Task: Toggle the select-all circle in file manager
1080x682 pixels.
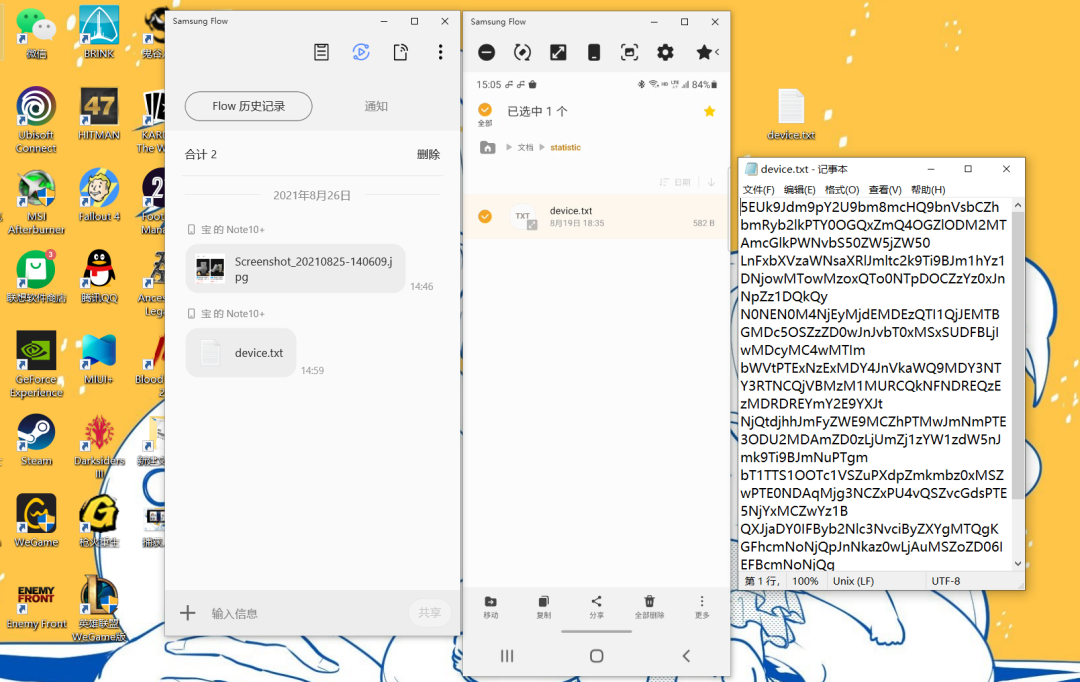Action: coord(485,110)
